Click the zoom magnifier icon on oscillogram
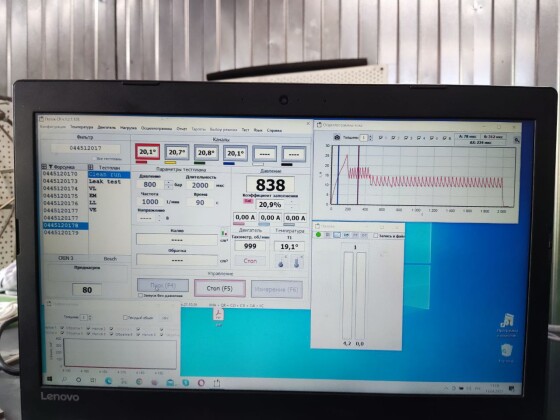 (517, 140)
